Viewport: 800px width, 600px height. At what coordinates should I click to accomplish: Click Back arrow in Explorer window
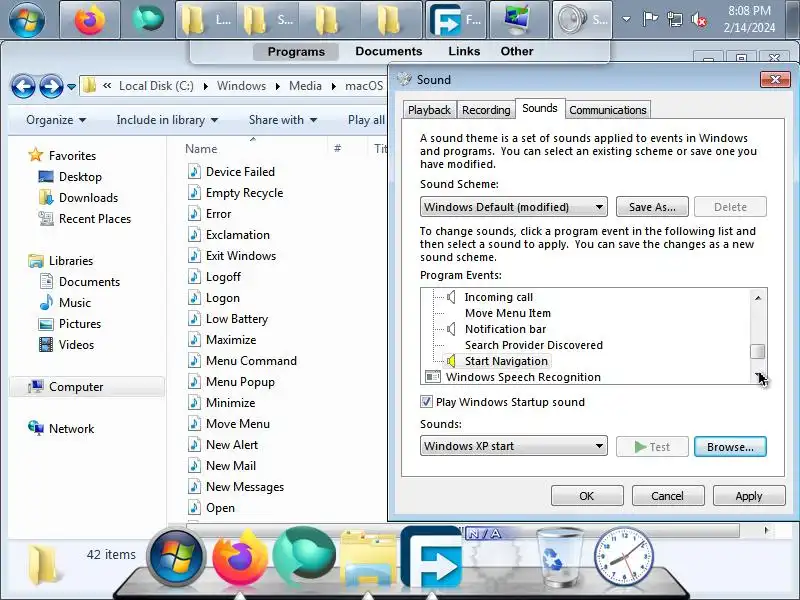[23, 86]
